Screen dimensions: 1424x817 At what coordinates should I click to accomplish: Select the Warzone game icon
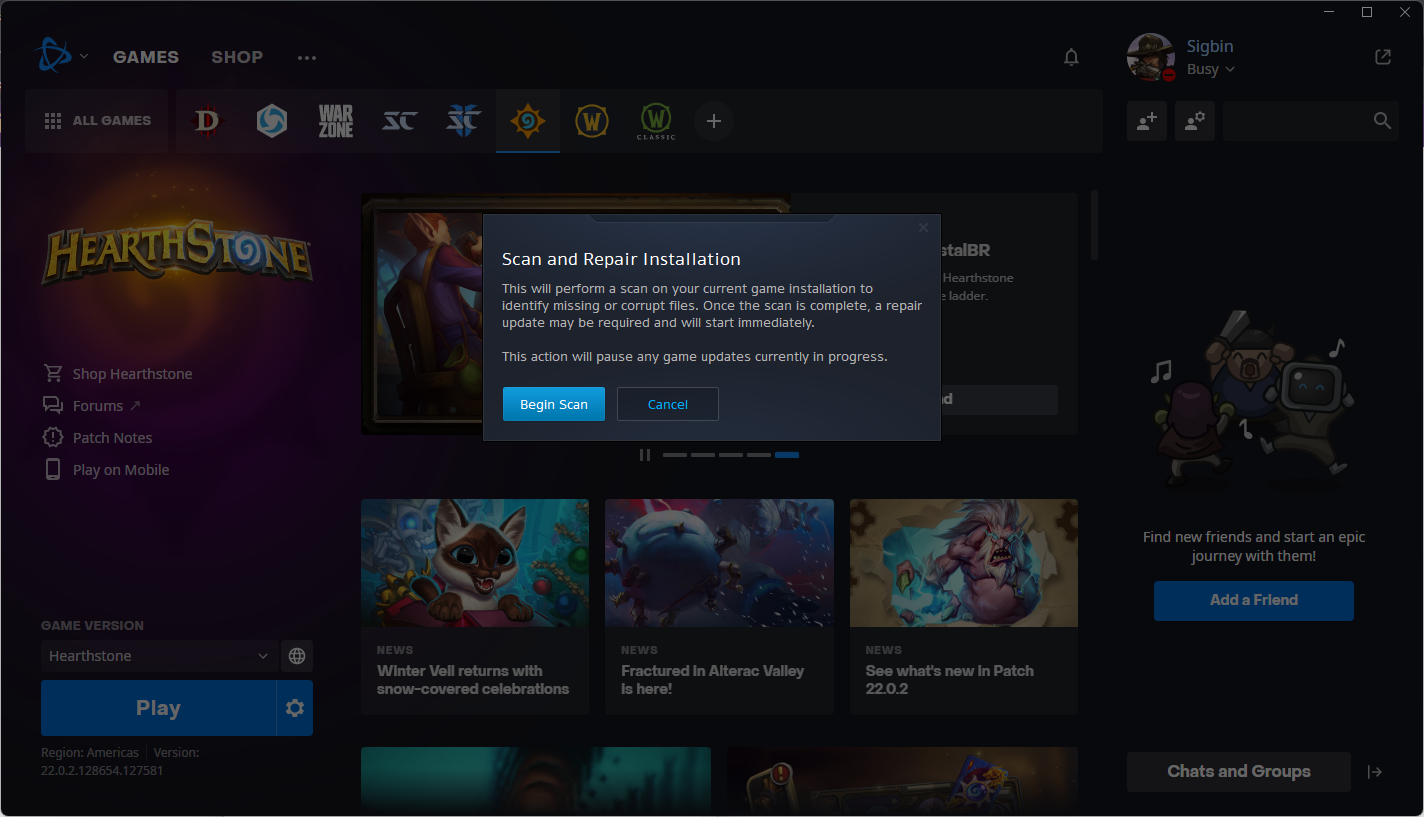pyautogui.click(x=336, y=121)
